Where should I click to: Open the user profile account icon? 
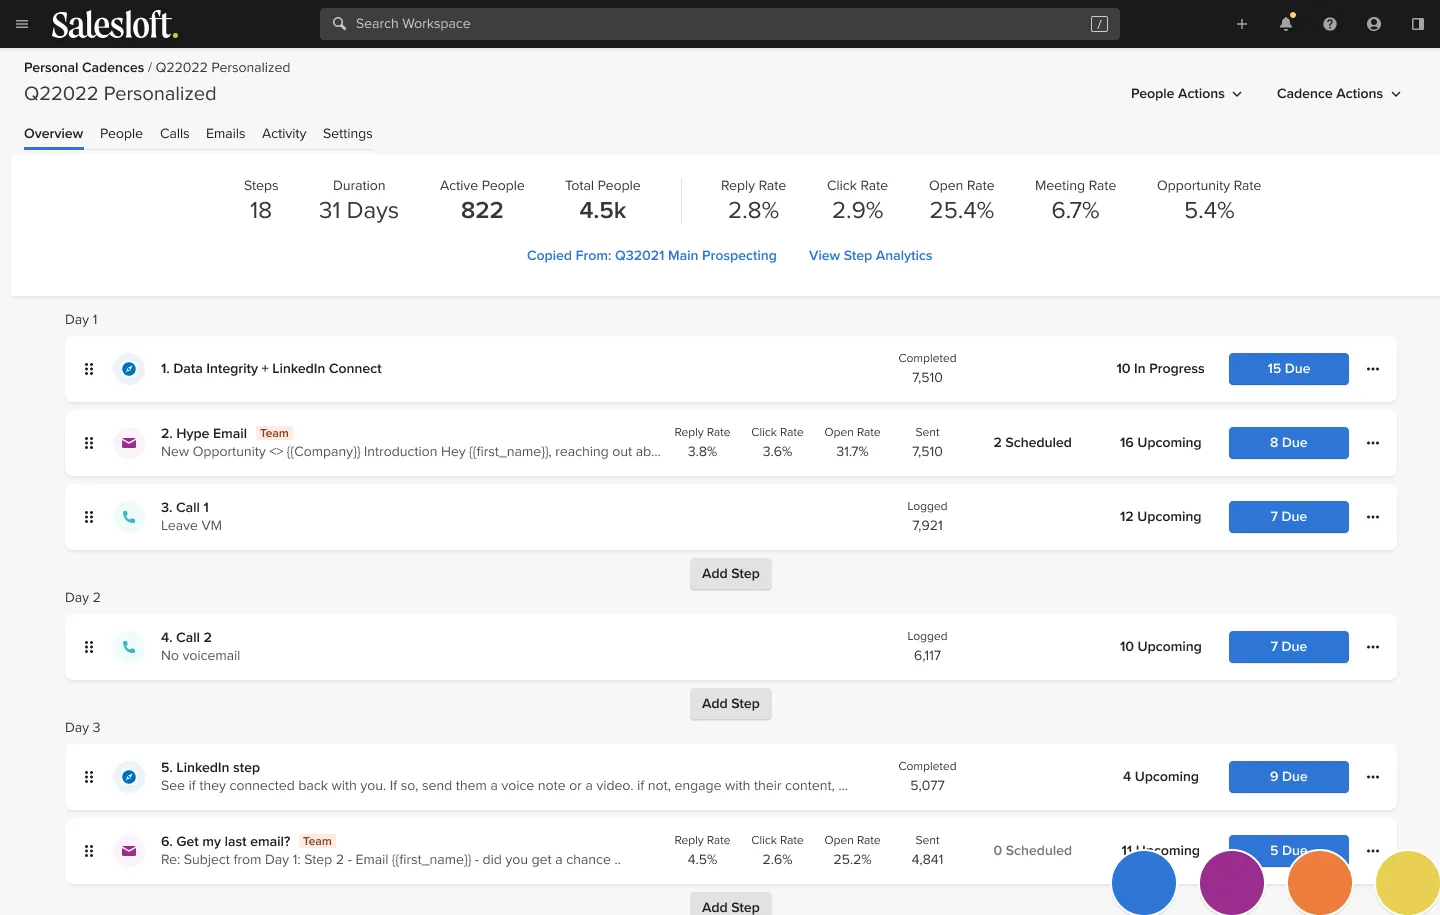1374,24
